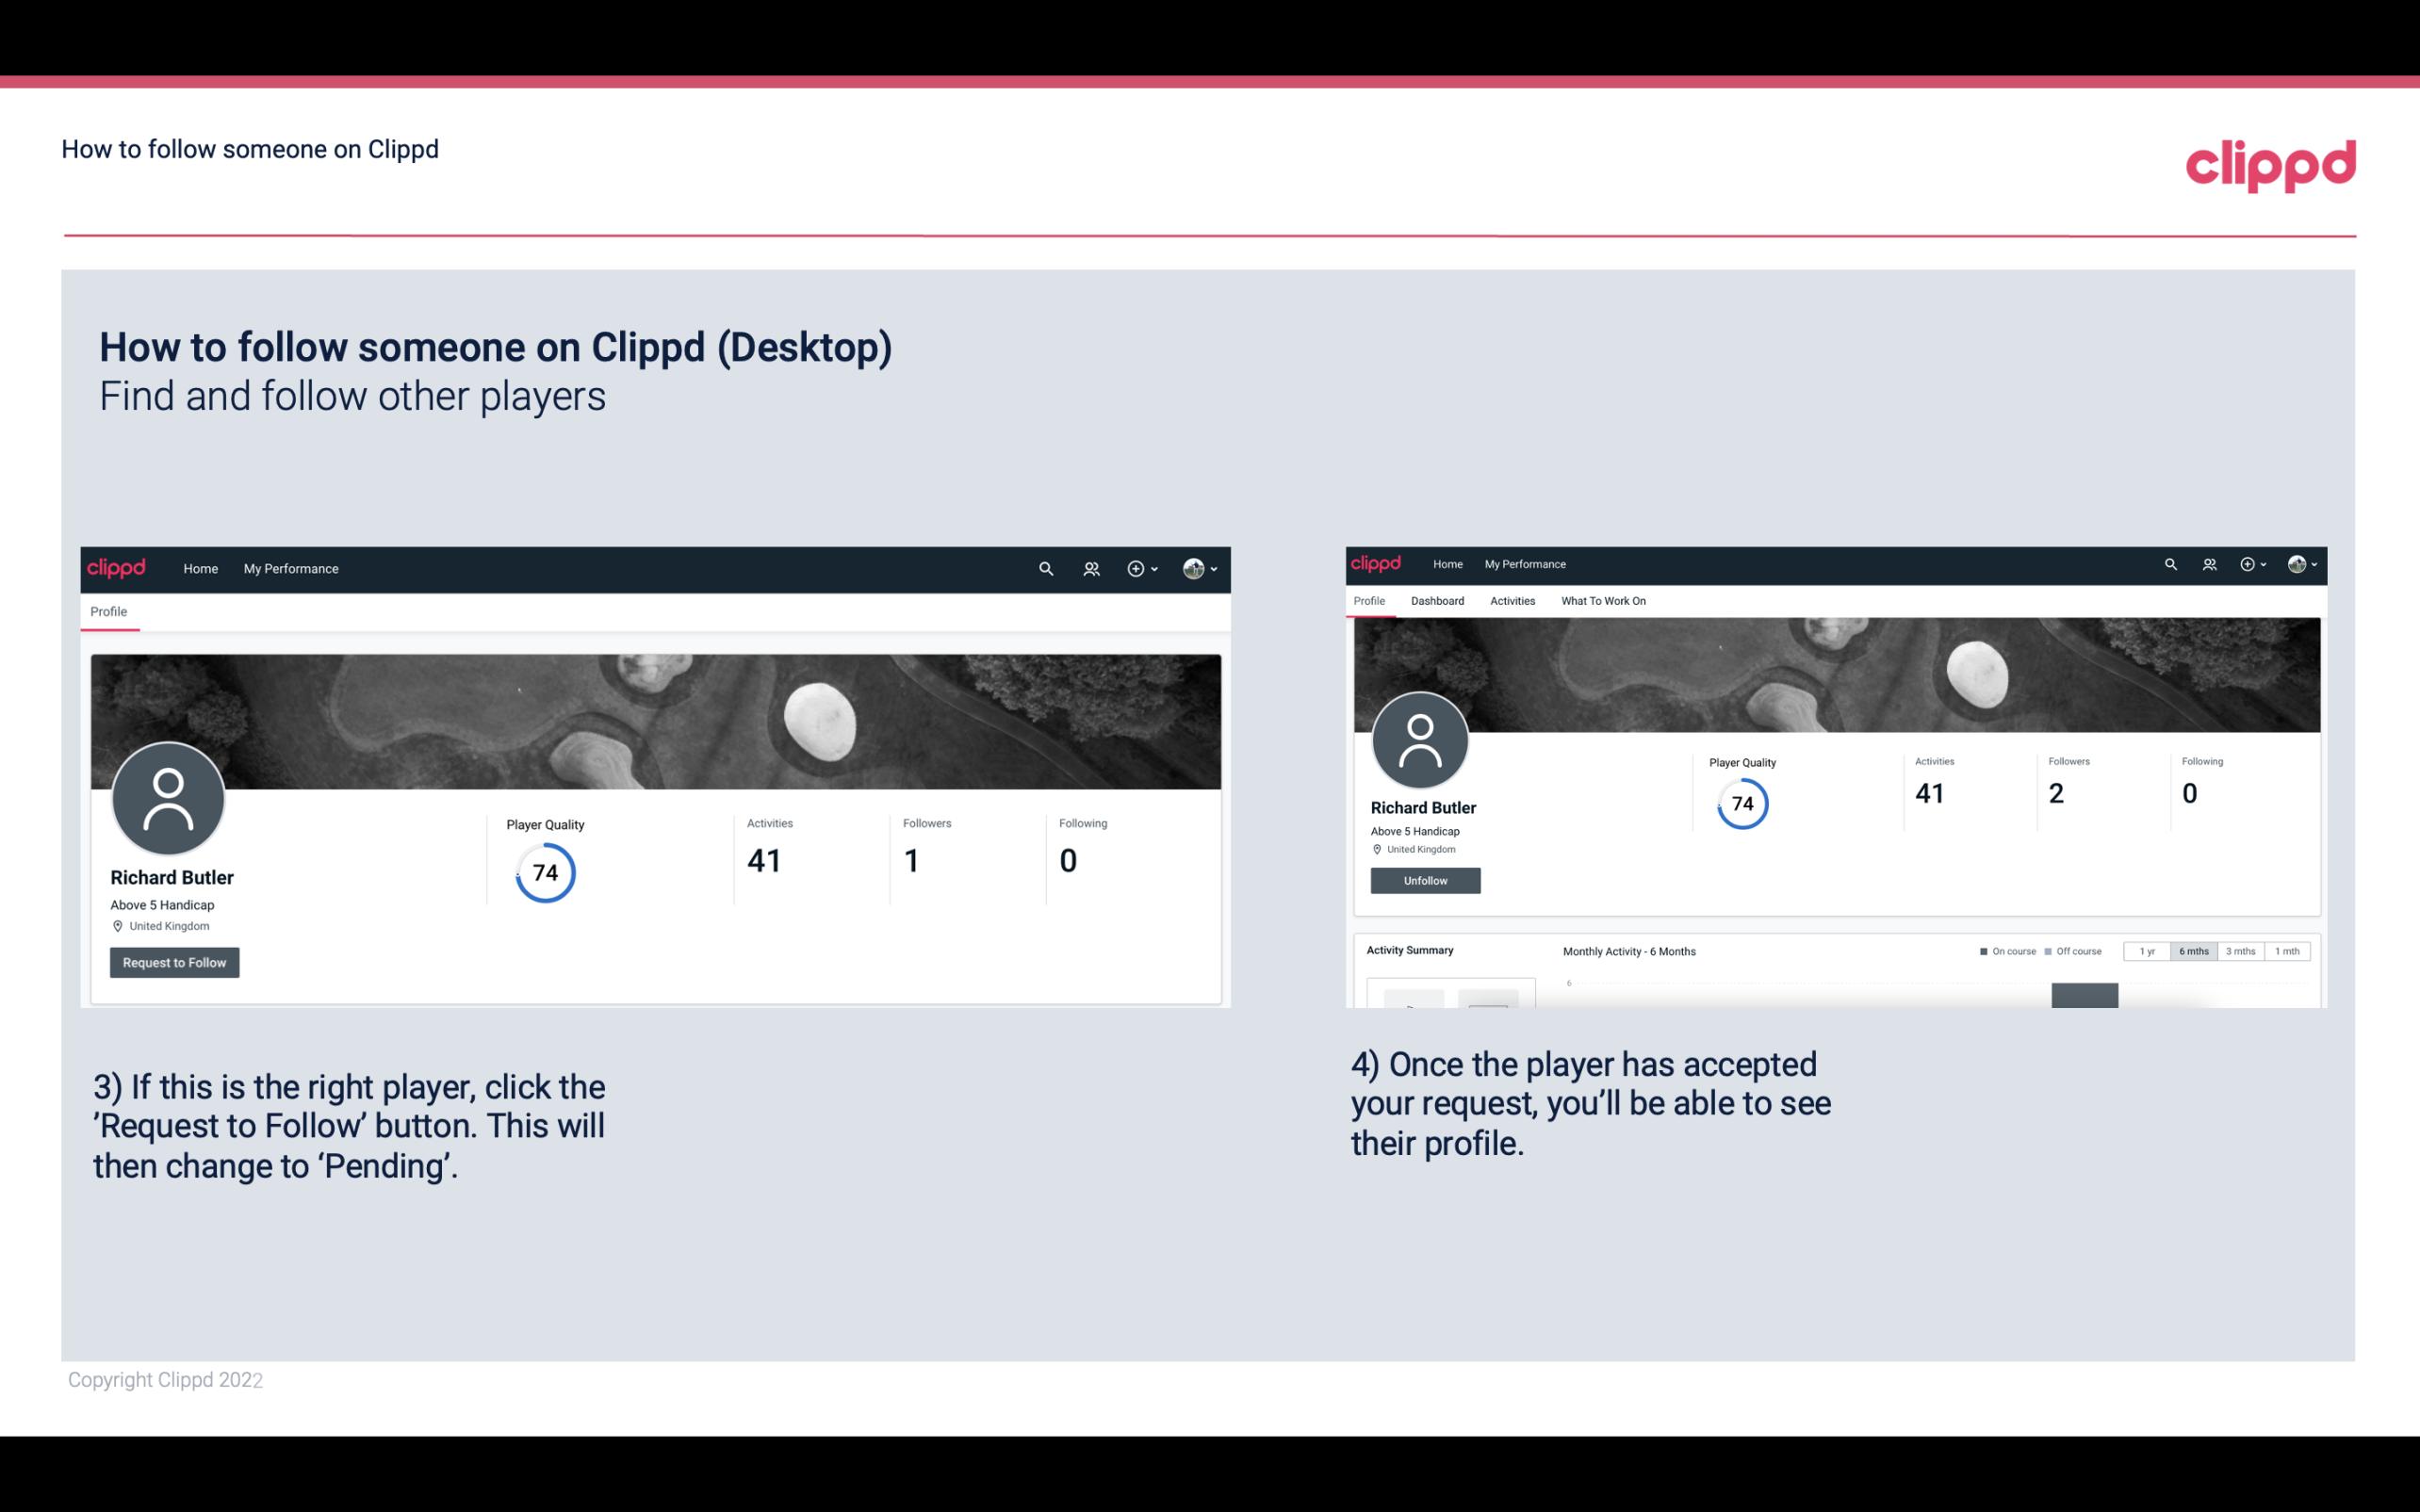The height and width of the screenshot is (1512, 2420).
Task: Select the '6 mths' activity period toggle
Action: [2194, 951]
